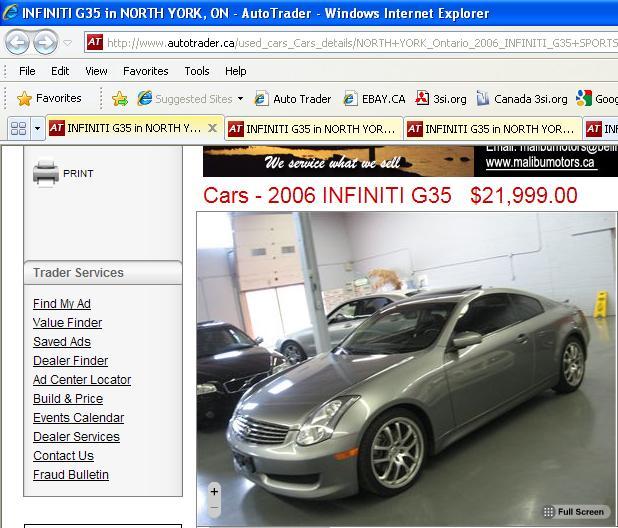Click the Quick Tabs grid icon

pos(19,128)
